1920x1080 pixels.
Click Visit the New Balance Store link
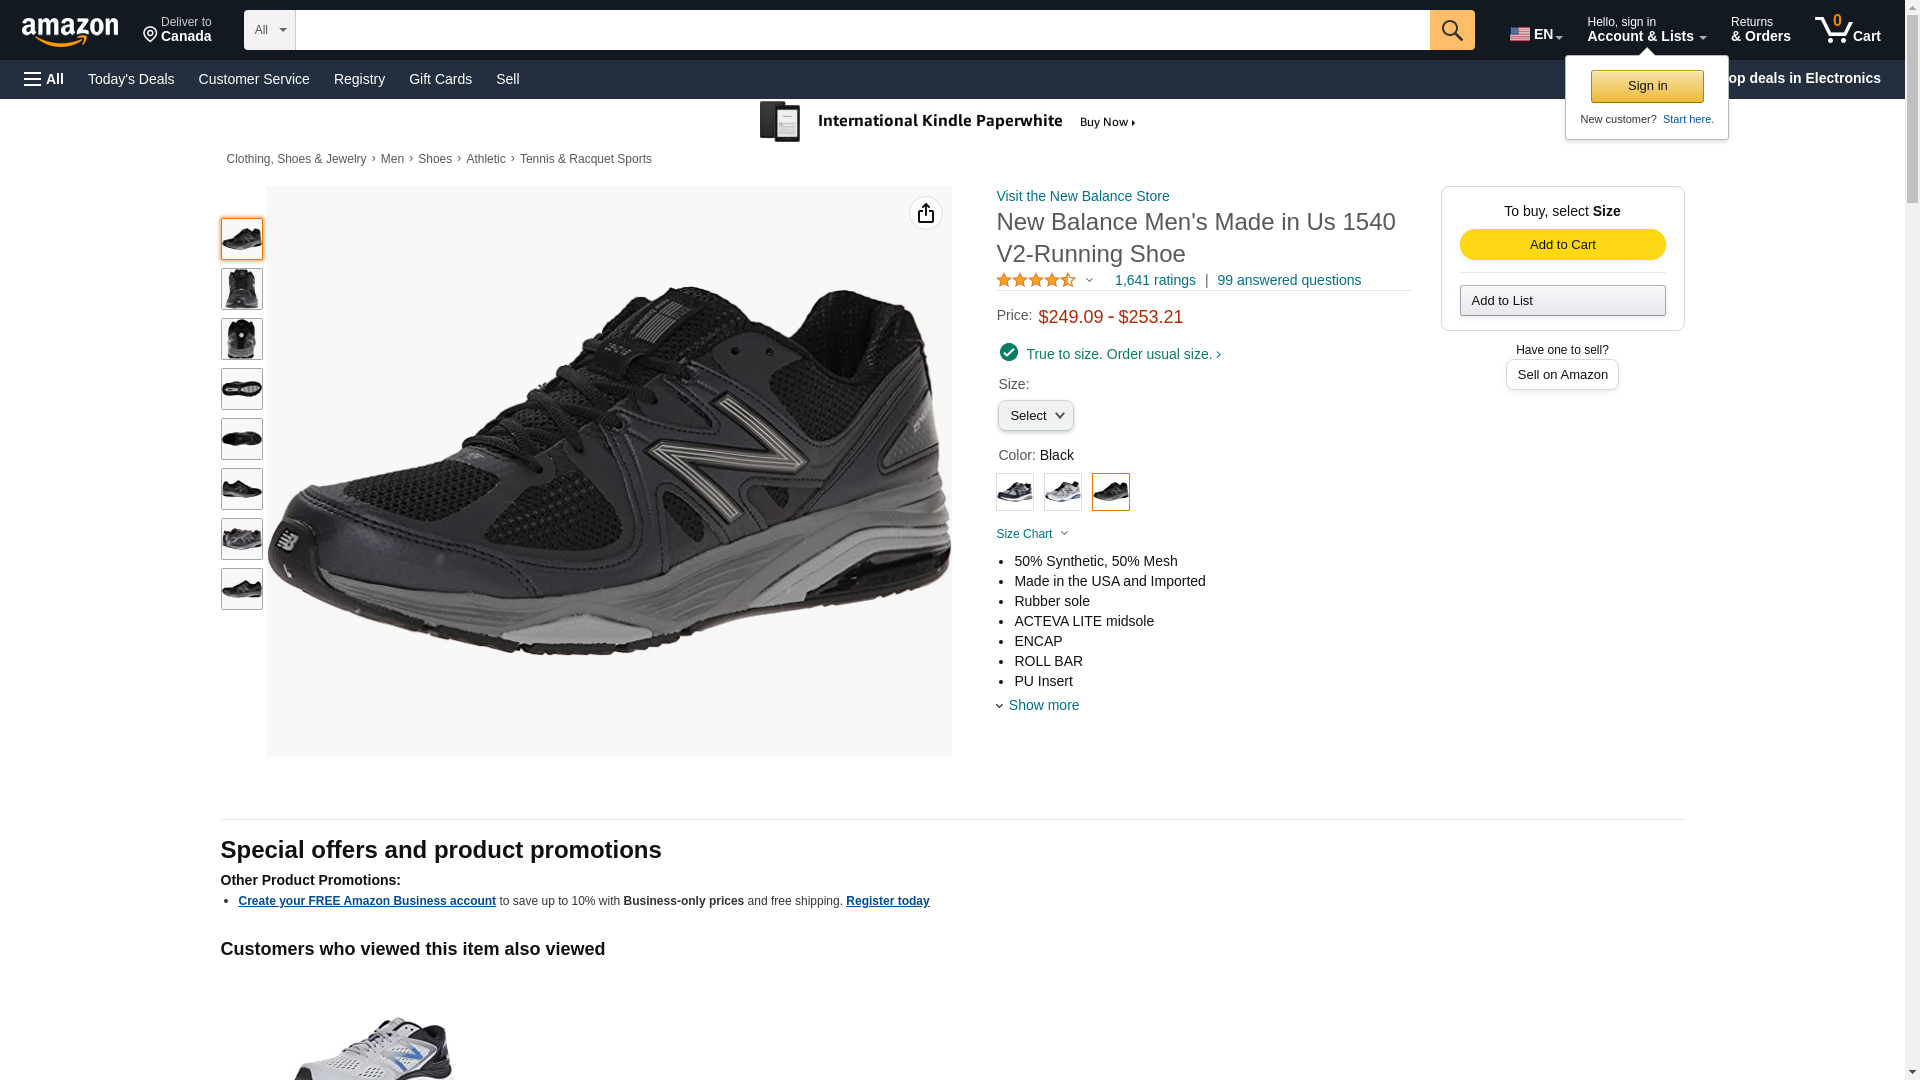click(1082, 196)
